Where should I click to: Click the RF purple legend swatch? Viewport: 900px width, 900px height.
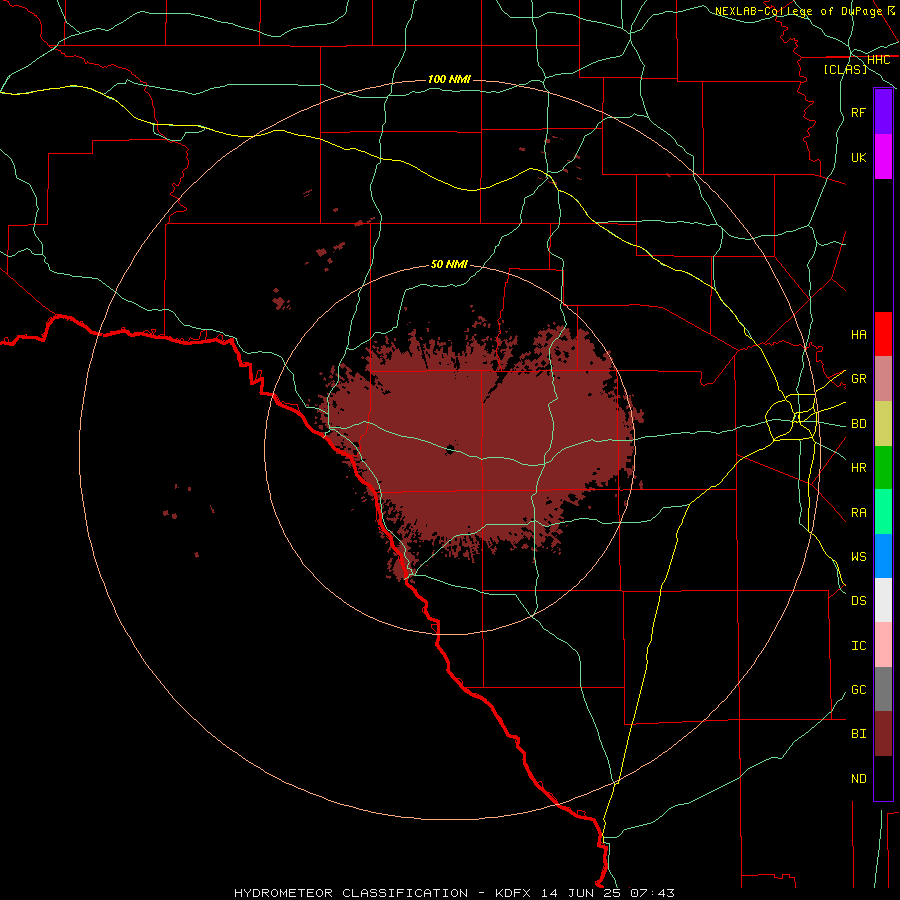click(883, 112)
